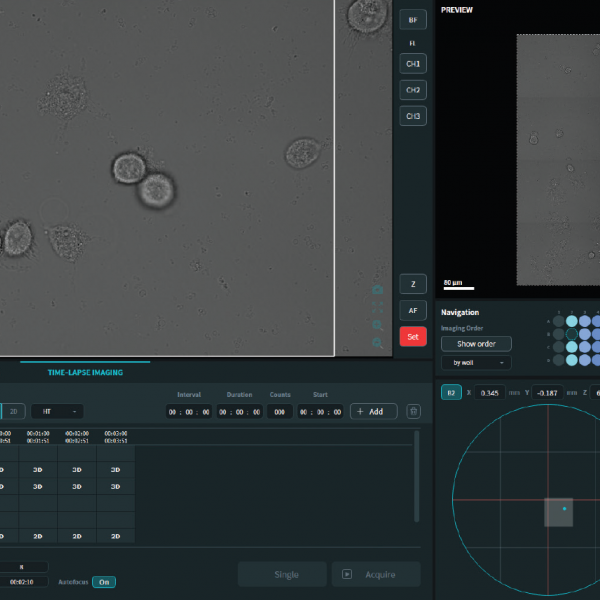600x600 pixels.
Task: Click the Z focus button
Action: 412,284
